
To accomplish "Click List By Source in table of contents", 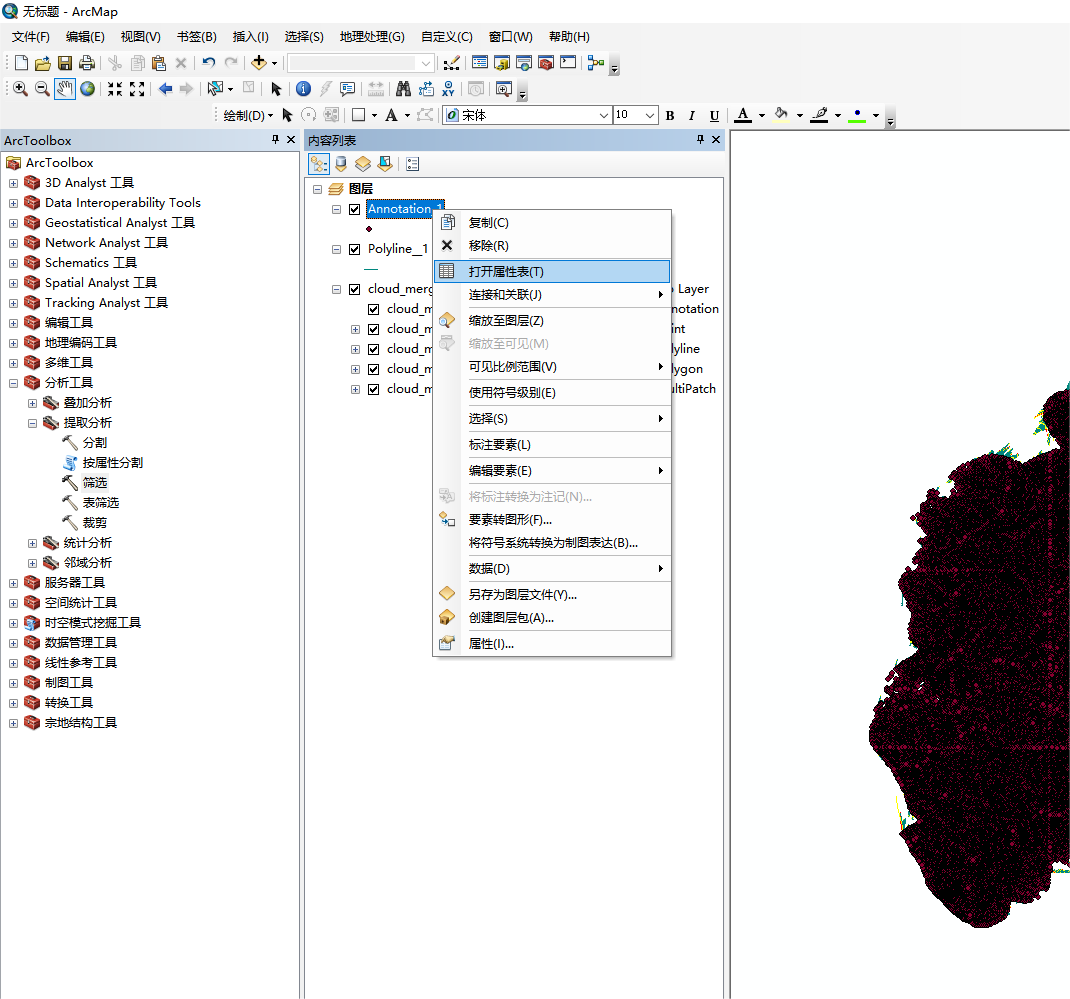I will pos(341,164).
